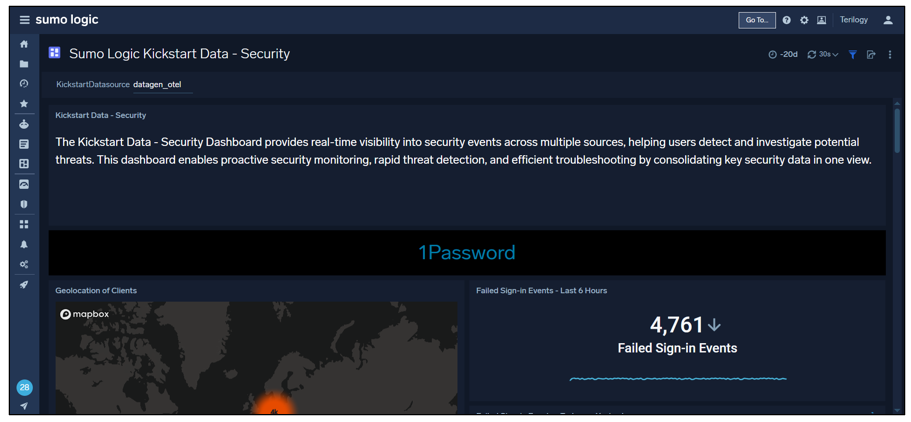Edit the KickstartDatasource datagen_otel filter field

(x=158, y=85)
